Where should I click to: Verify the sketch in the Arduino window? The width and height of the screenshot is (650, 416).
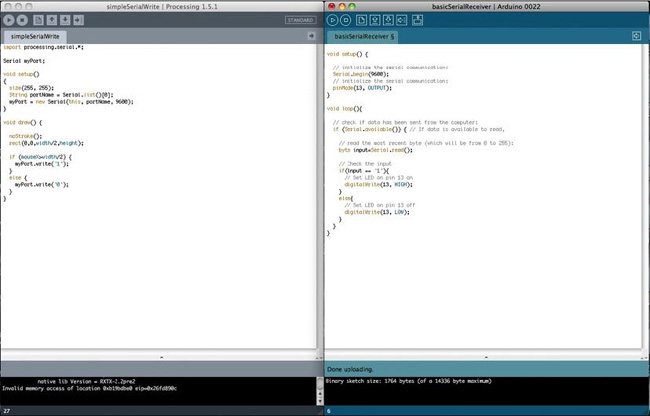point(332,20)
